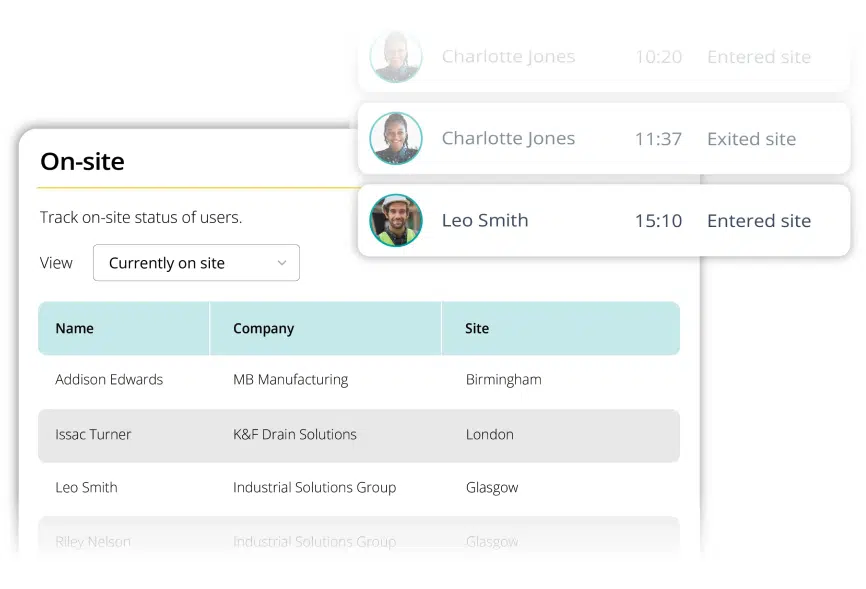866x589 pixels.
Task: Select the Issac Turner row name
Action: point(93,434)
